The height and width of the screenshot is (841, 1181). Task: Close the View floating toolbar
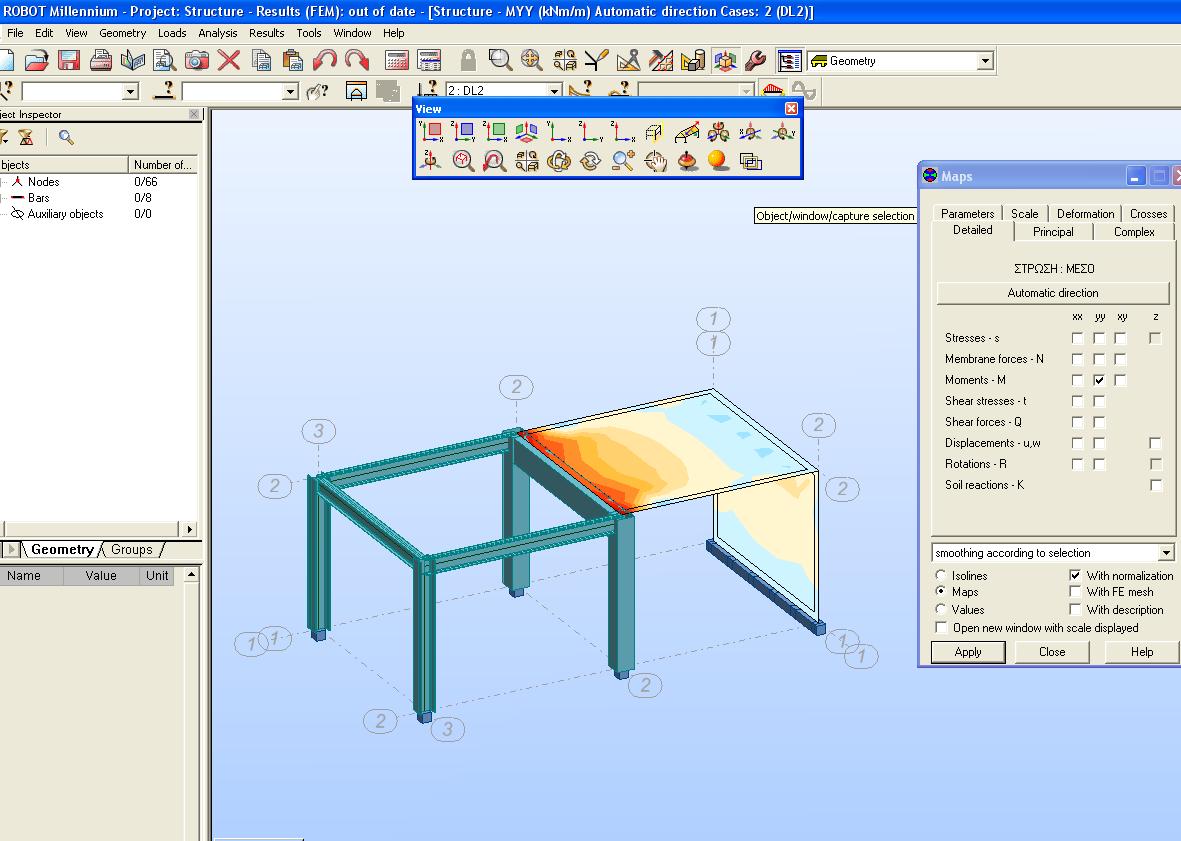(791, 108)
